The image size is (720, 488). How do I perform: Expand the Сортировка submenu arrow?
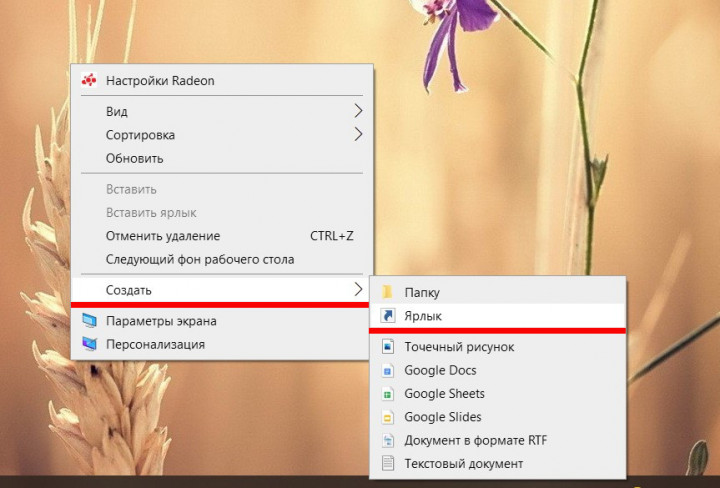pos(357,134)
